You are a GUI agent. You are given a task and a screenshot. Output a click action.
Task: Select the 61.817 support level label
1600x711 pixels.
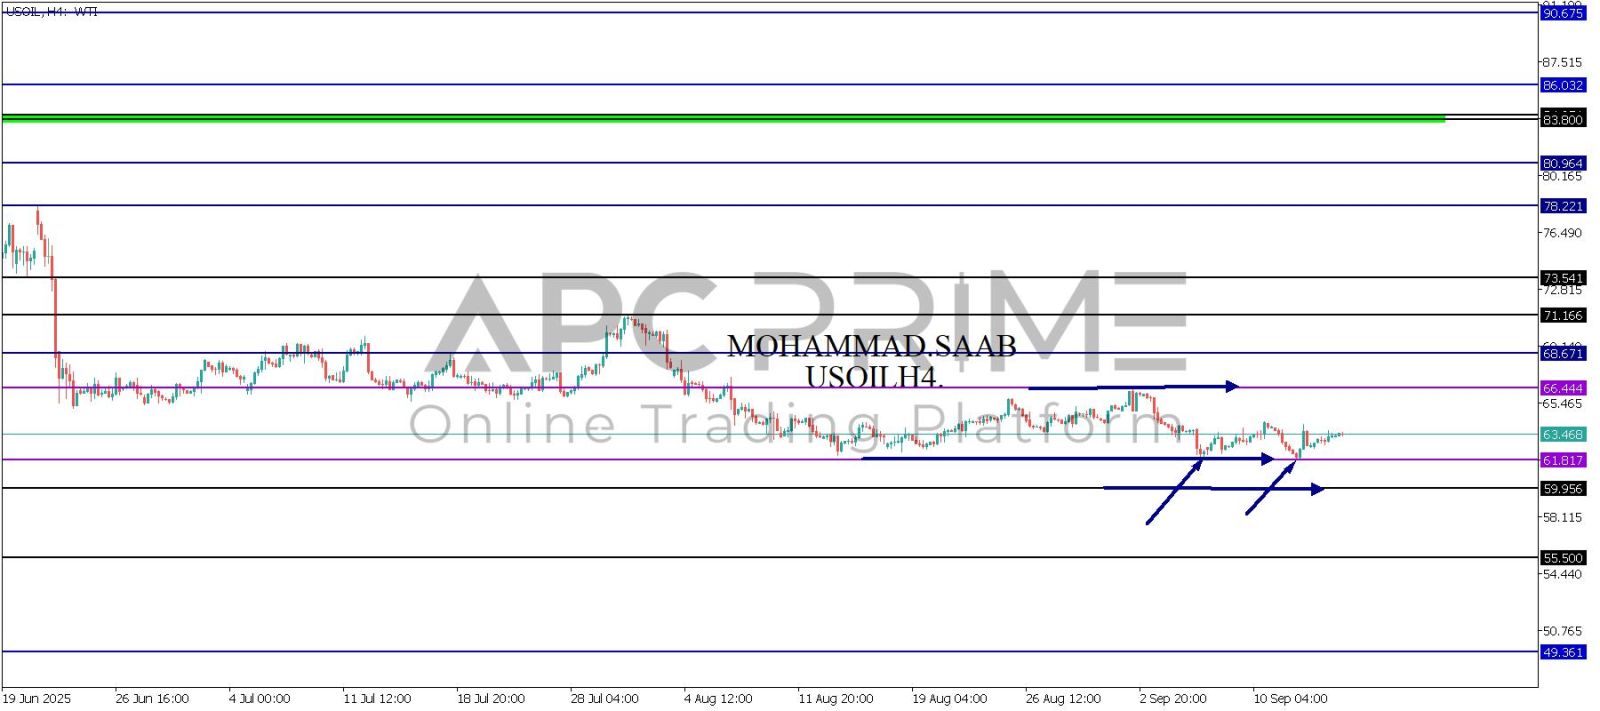pyautogui.click(x=1563, y=460)
